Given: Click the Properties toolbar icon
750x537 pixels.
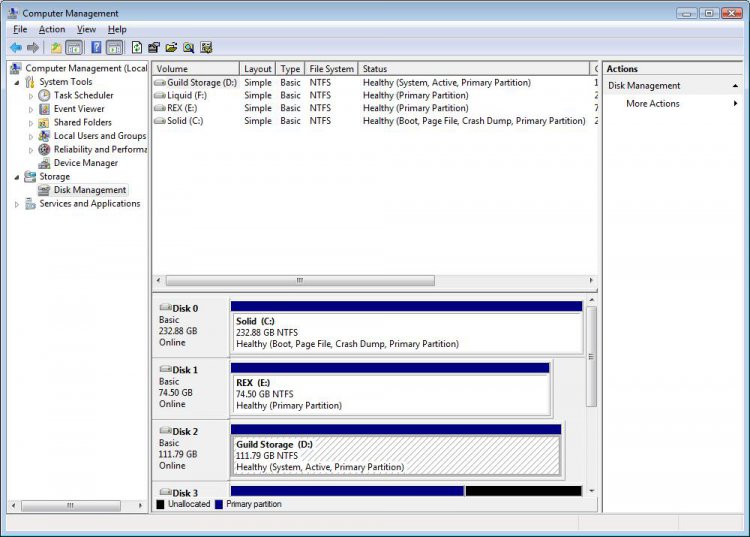Looking at the screenshot, I should coord(154,47).
